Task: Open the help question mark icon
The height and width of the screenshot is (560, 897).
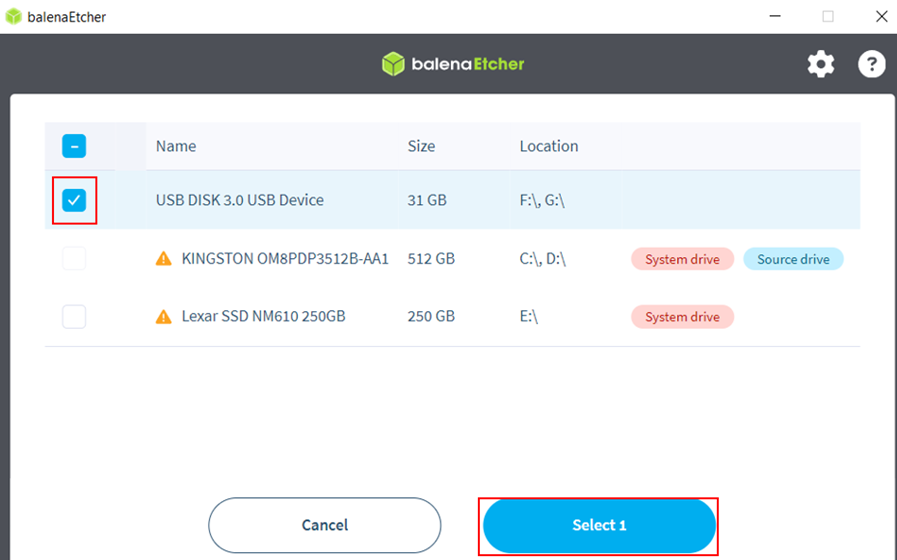Action: click(872, 65)
